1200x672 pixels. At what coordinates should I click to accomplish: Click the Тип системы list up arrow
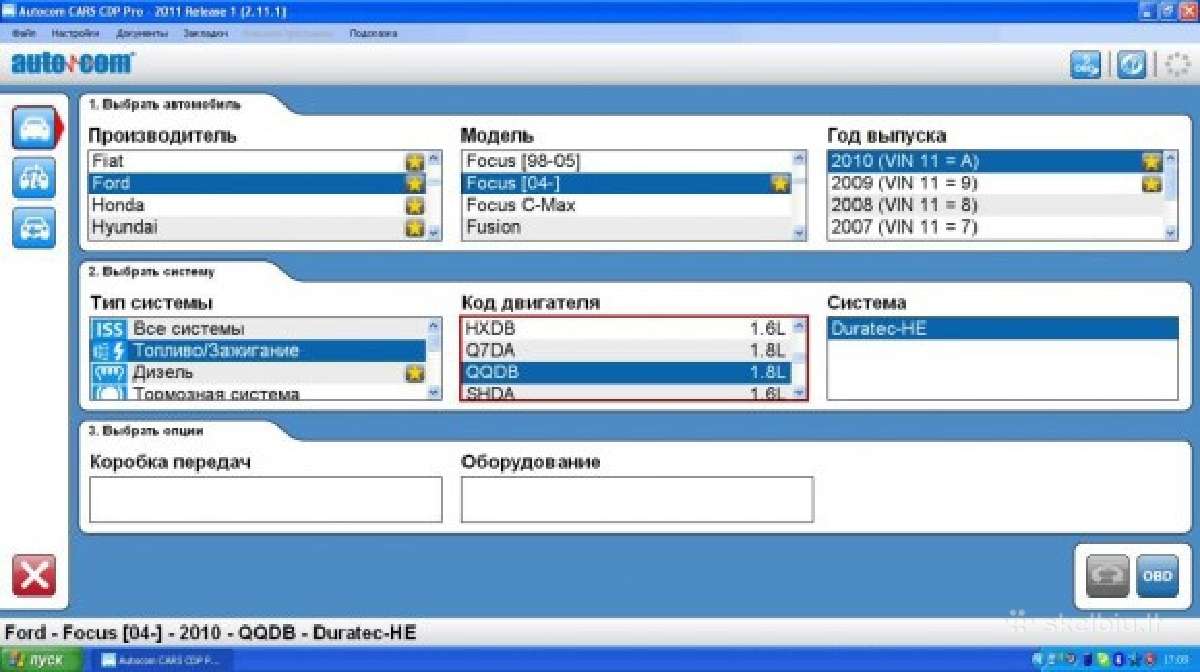(x=434, y=326)
